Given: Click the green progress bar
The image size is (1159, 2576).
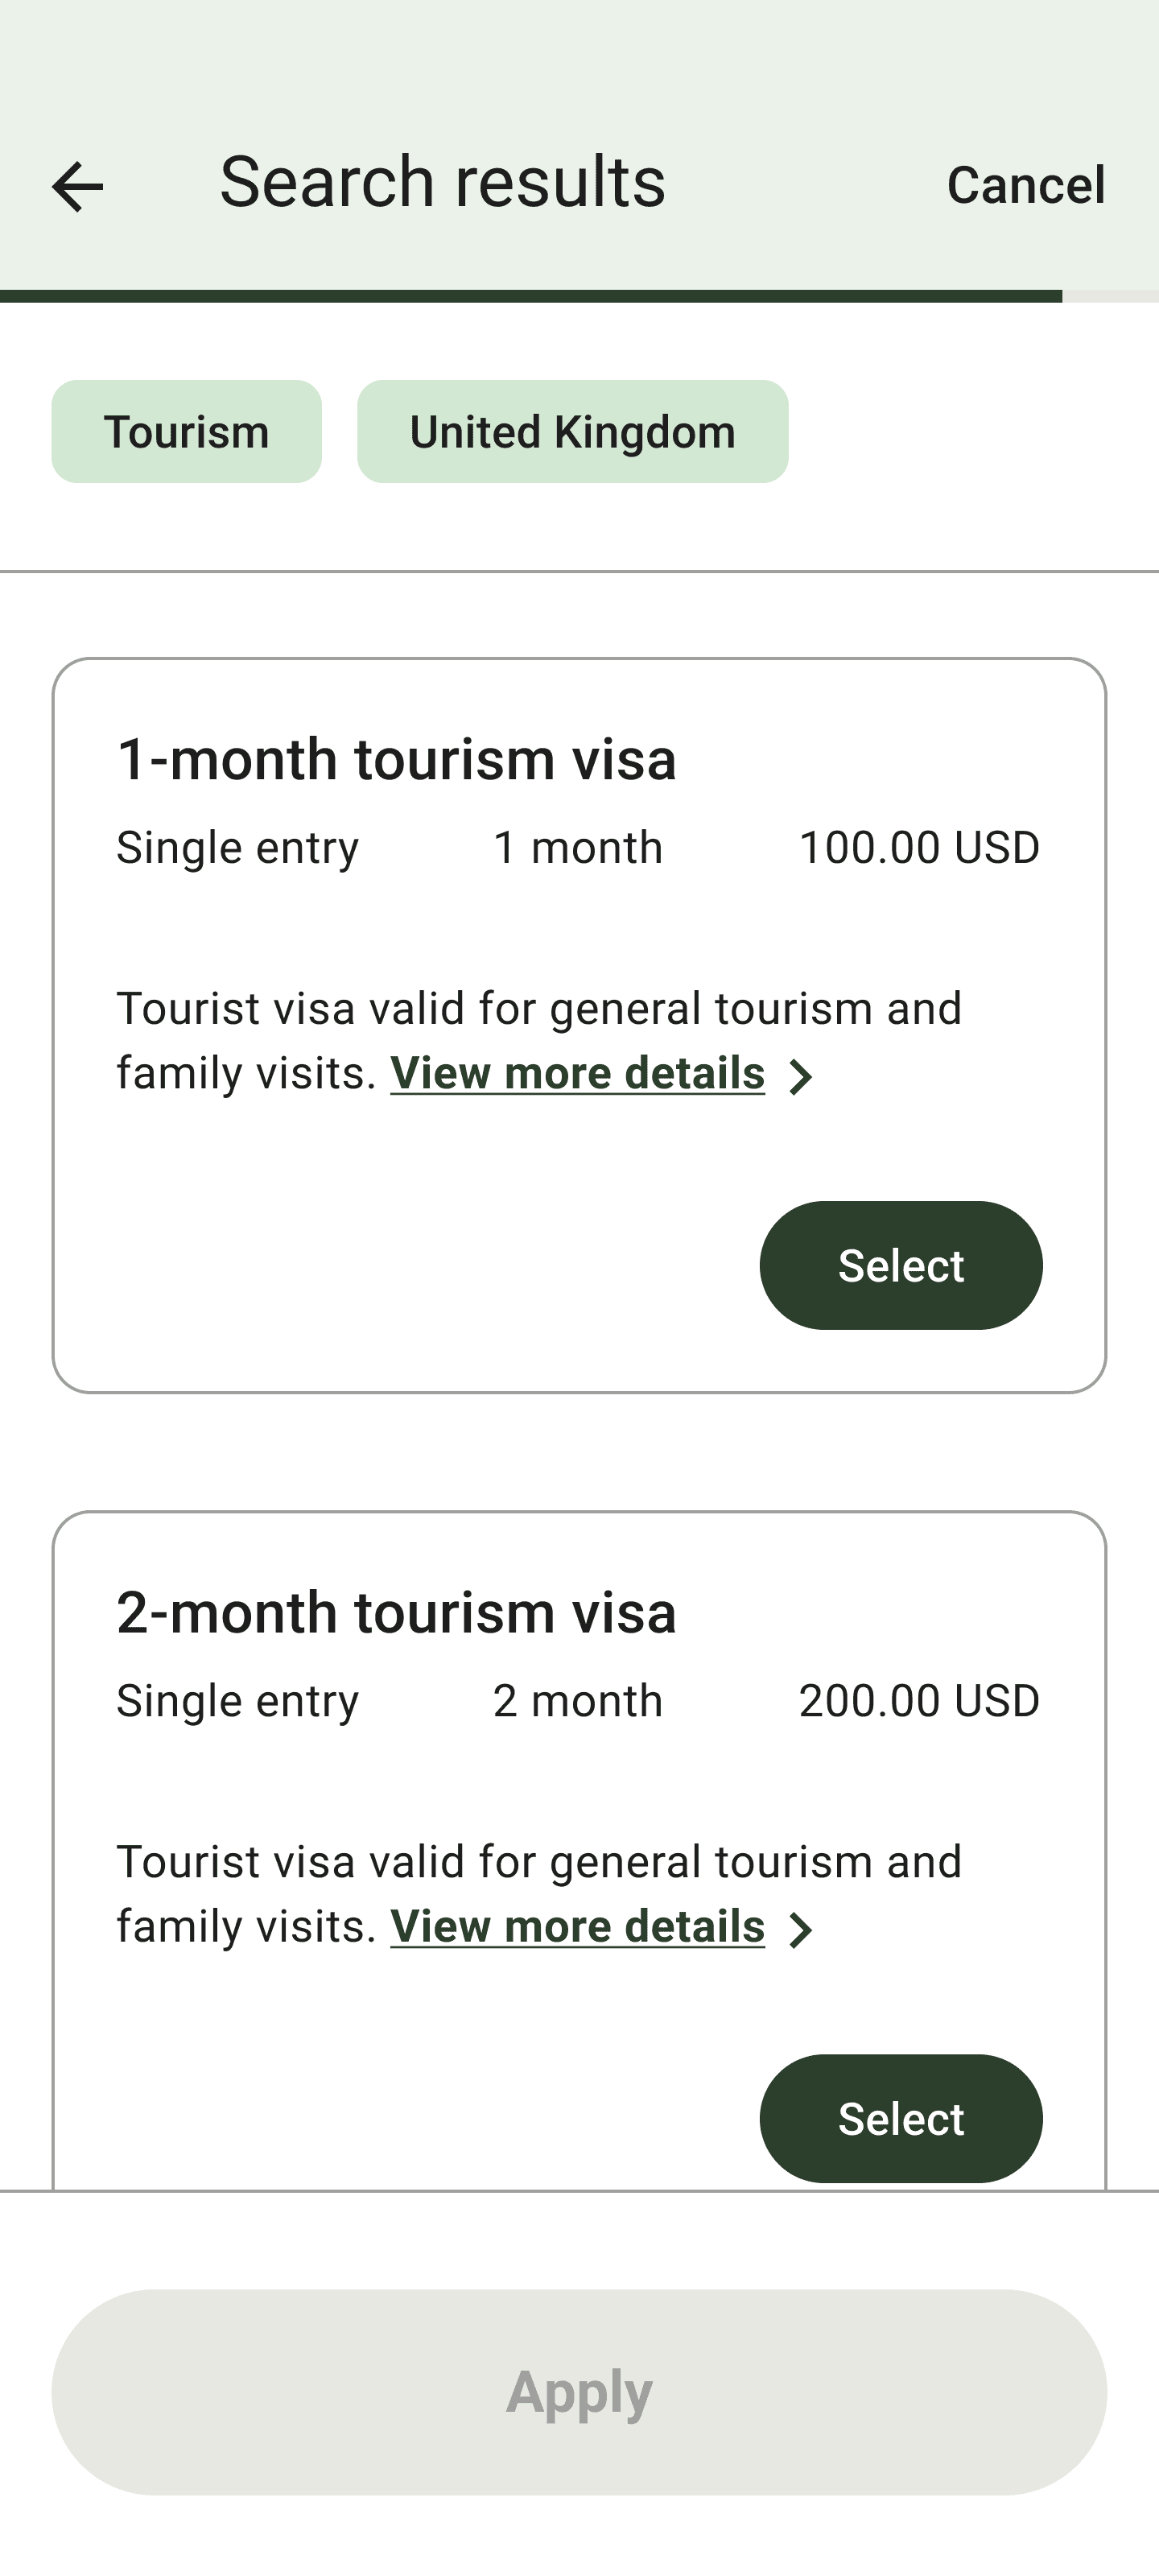Looking at the screenshot, I should pyautogui.click(x=530, y=296).
